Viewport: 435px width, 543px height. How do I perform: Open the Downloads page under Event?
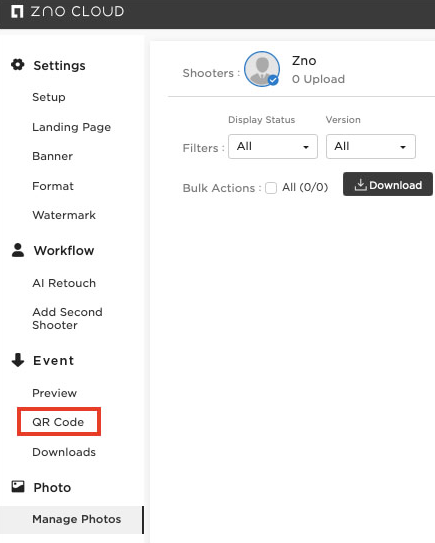(x=64, y=452)
